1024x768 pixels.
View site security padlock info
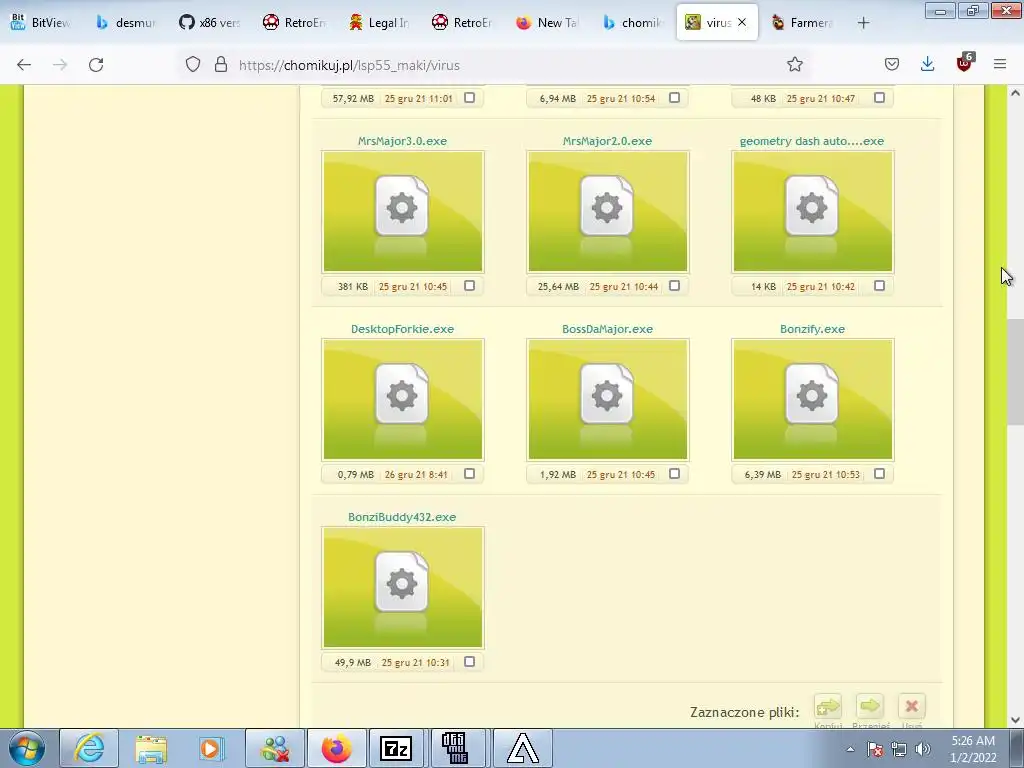tap(221, 65)
